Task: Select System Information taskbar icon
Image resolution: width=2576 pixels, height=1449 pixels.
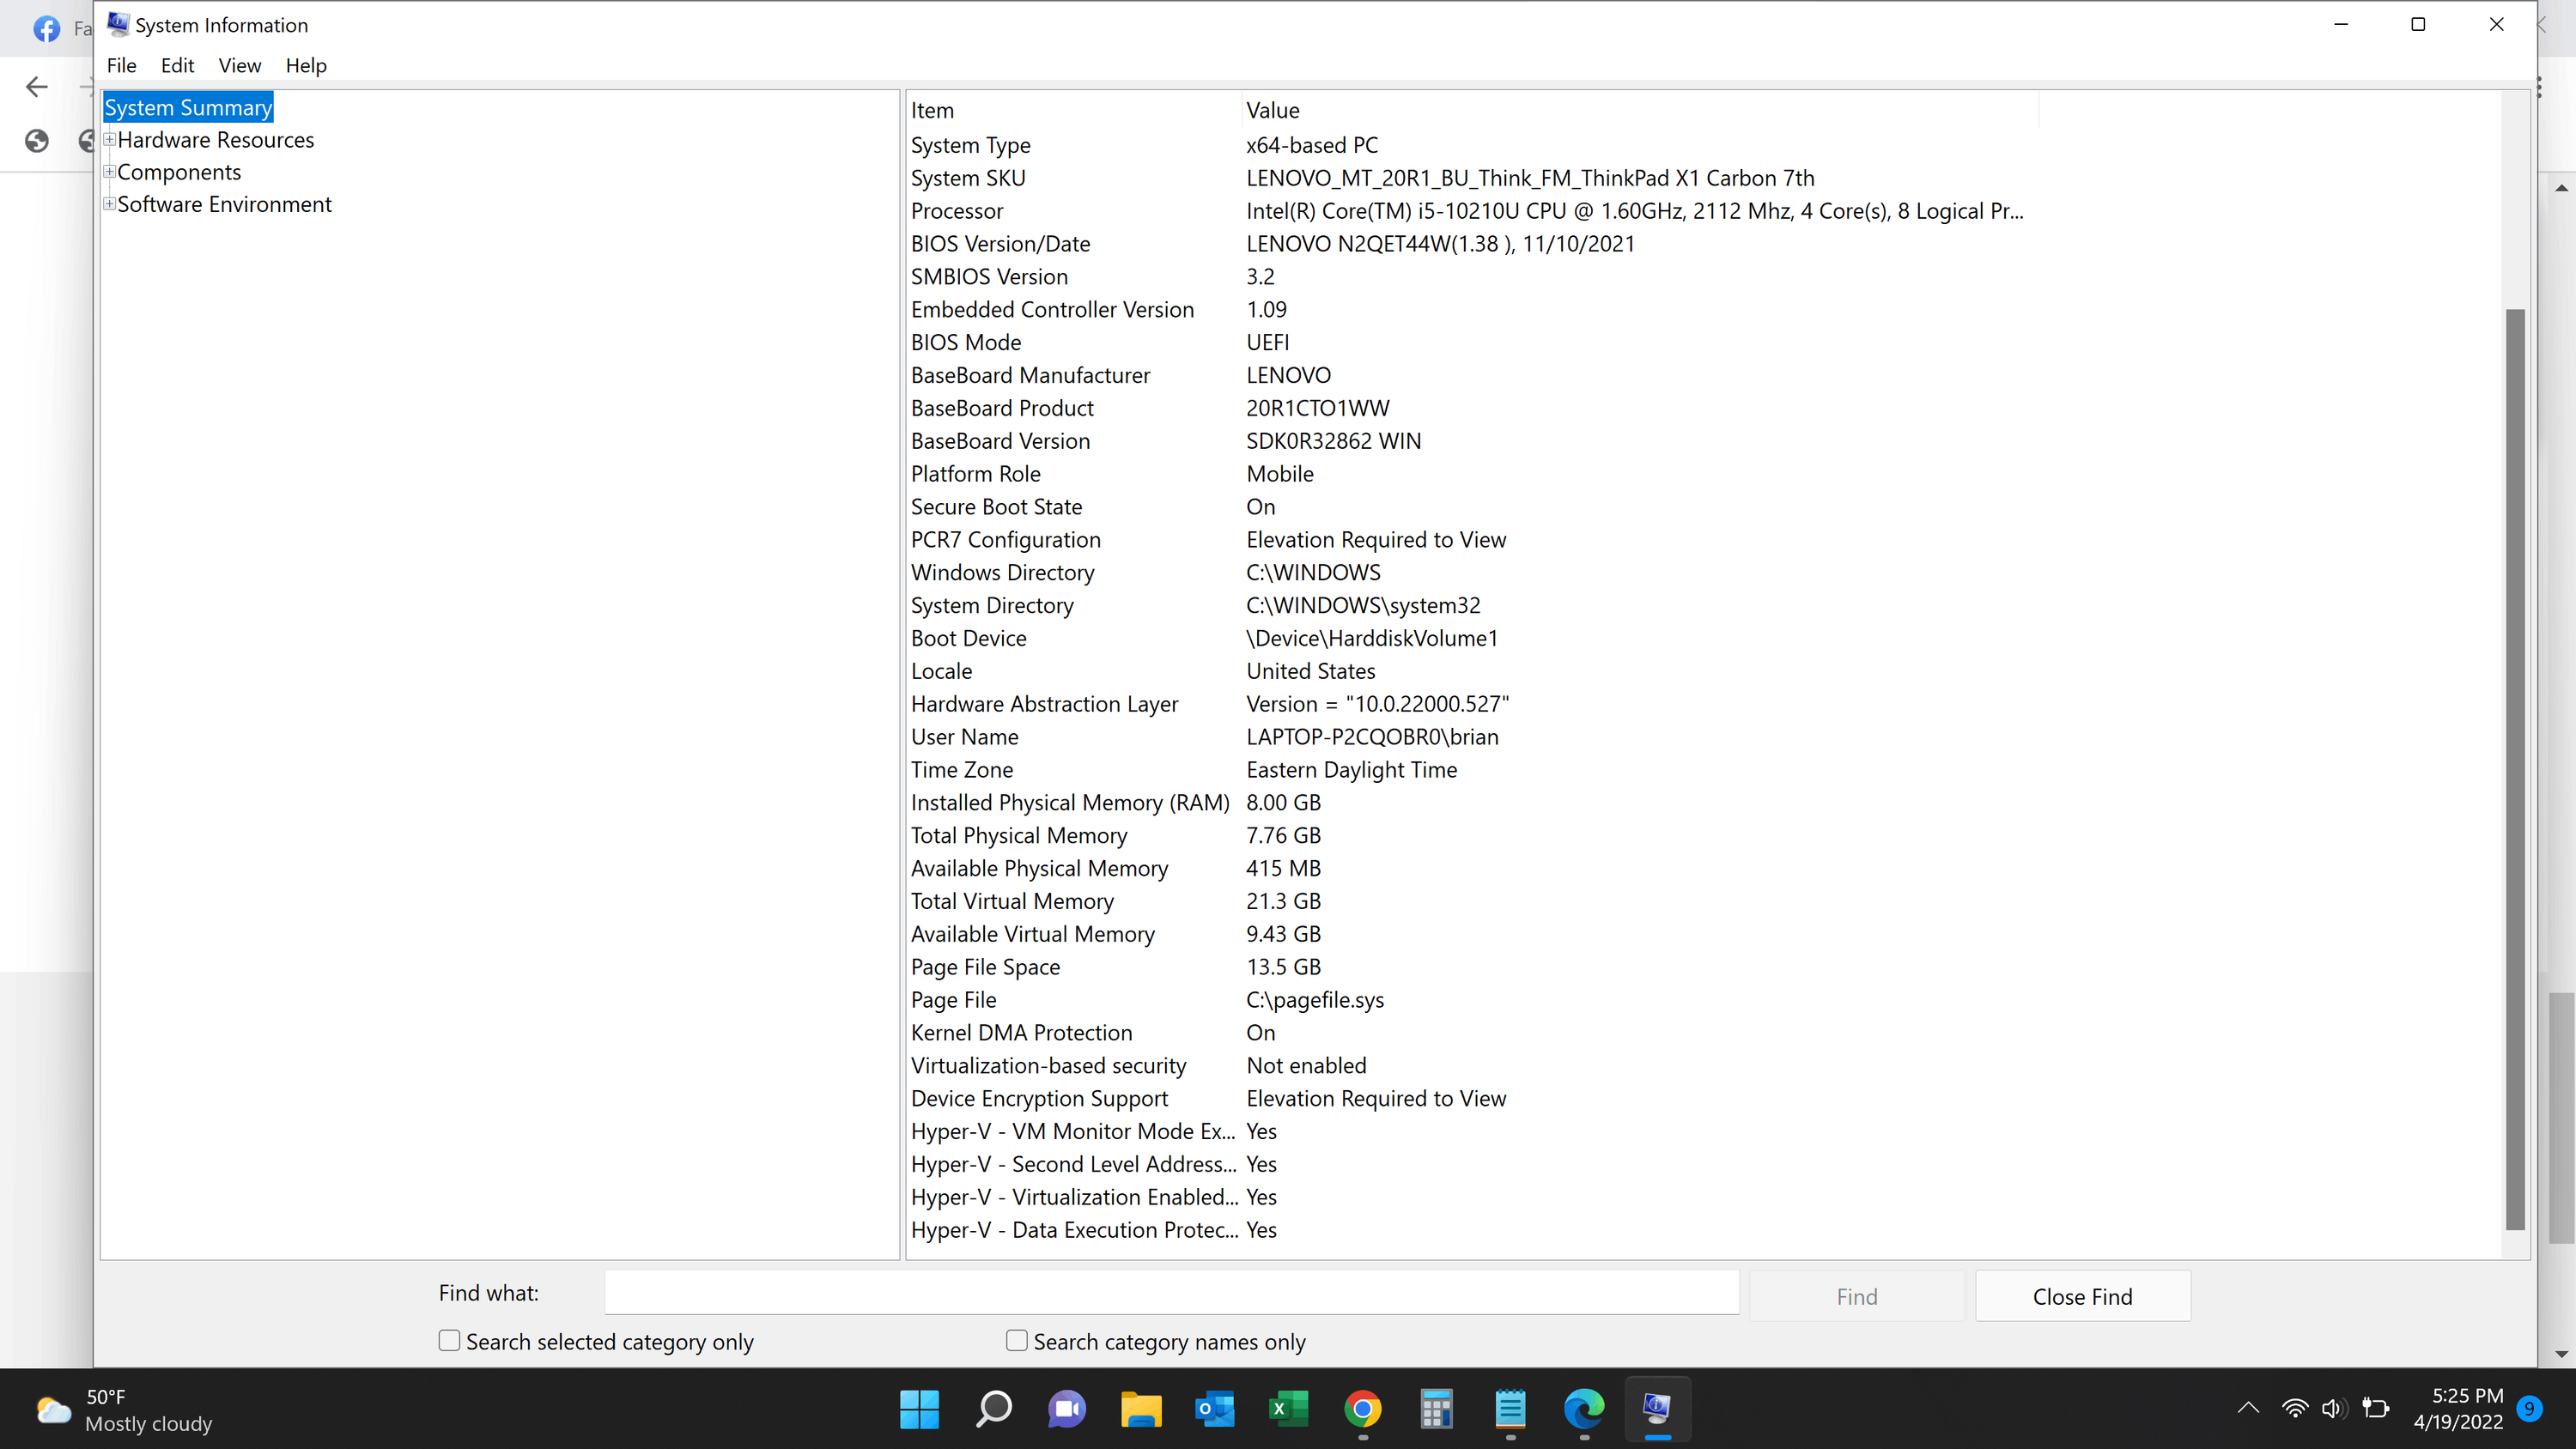Action: (1657, 1409)
